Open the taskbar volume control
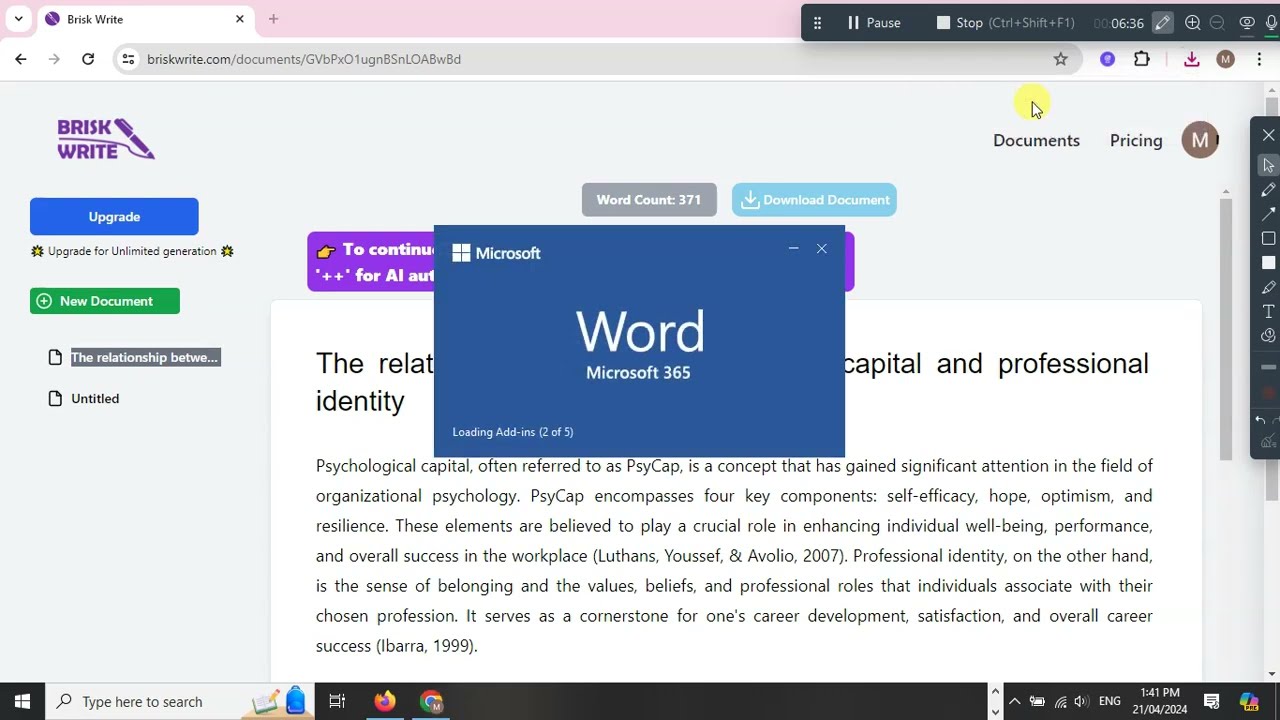Image resolution: width=1280 pixels, height=720 pixels. 1081,701
